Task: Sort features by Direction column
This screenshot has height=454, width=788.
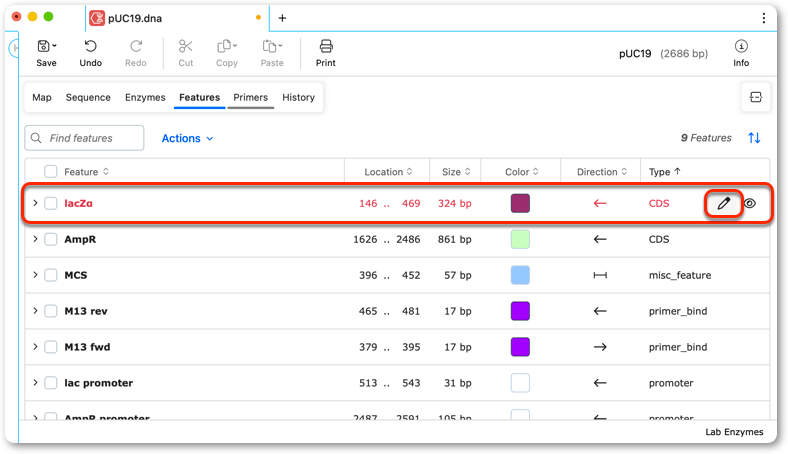Action: 602,172
